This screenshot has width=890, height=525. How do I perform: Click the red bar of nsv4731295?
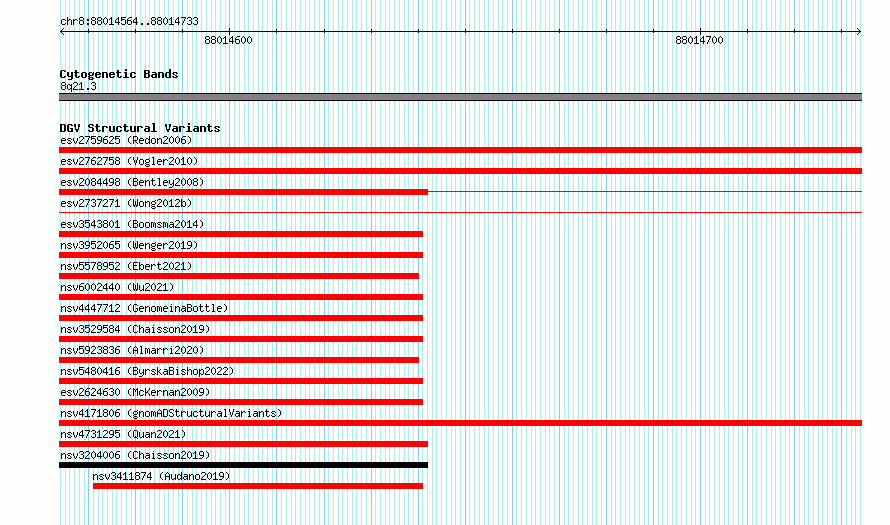pos(244,444)
